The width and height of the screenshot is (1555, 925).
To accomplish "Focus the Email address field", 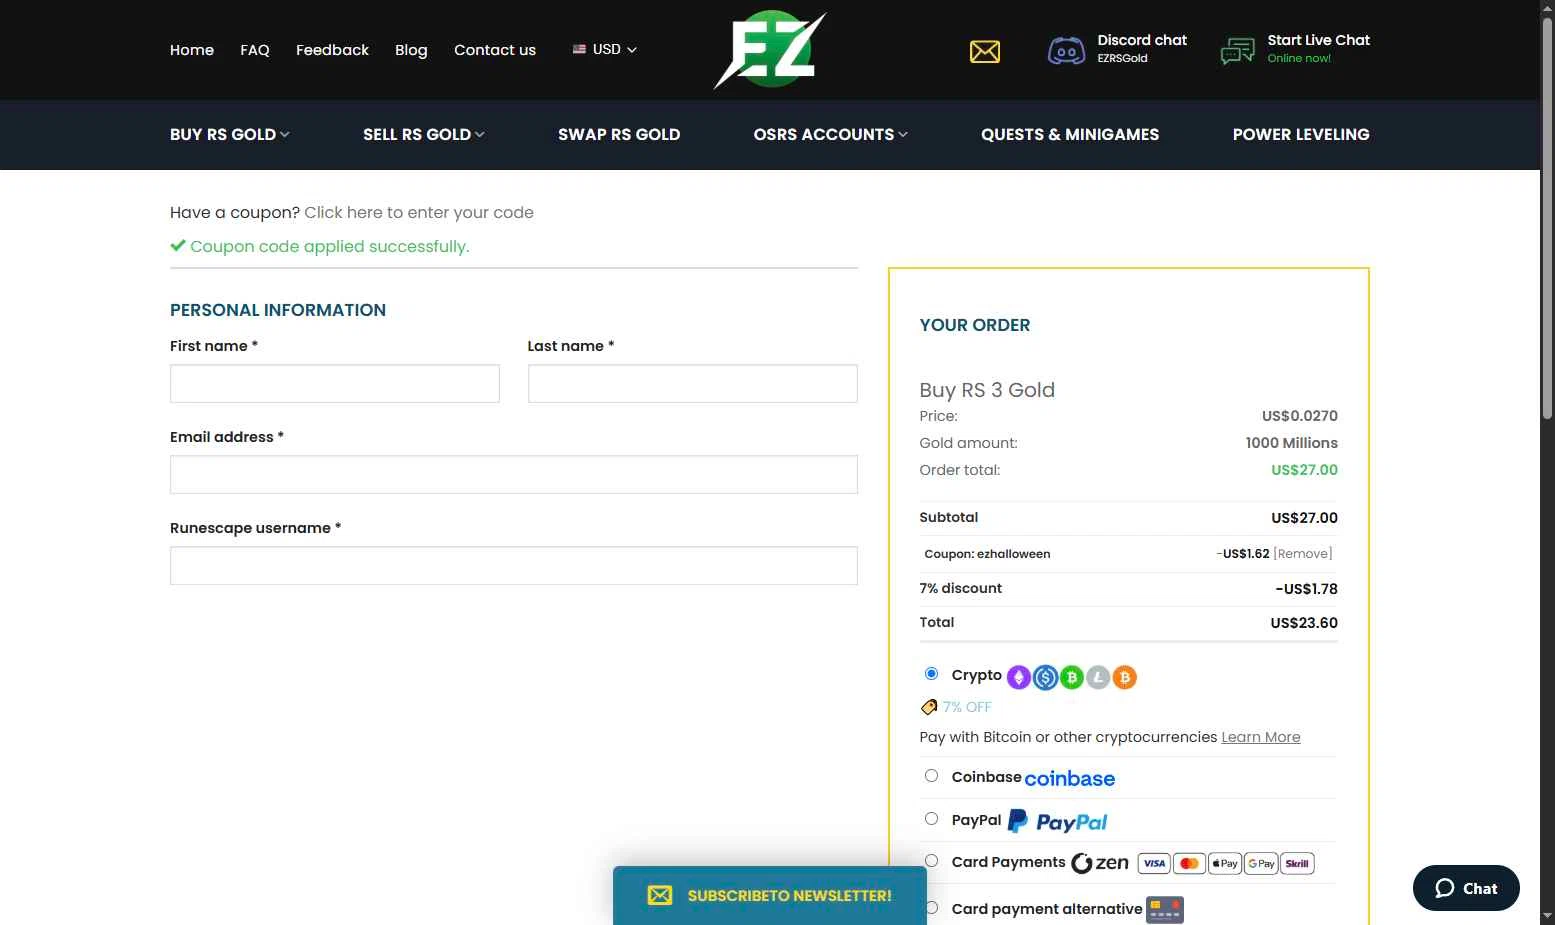I will click(514, 475).
